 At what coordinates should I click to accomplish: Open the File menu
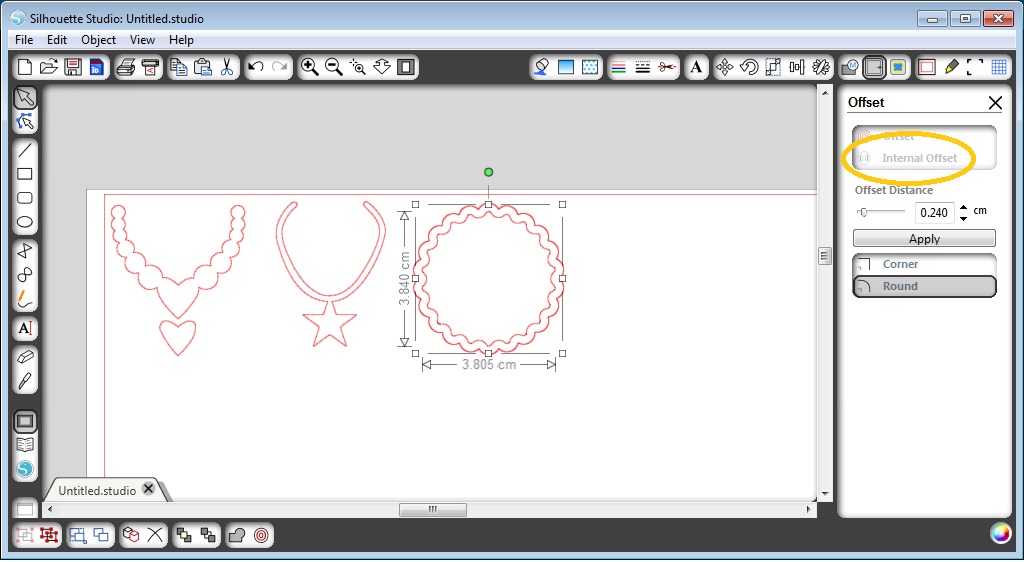click(24, 40)
